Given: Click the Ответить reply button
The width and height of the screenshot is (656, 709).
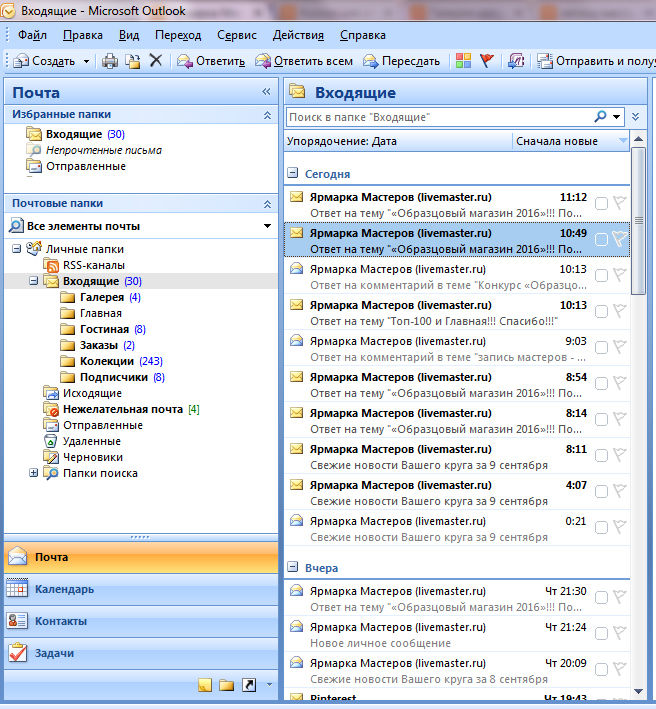Looking at the screenshot, I should [x=211, y=61].
